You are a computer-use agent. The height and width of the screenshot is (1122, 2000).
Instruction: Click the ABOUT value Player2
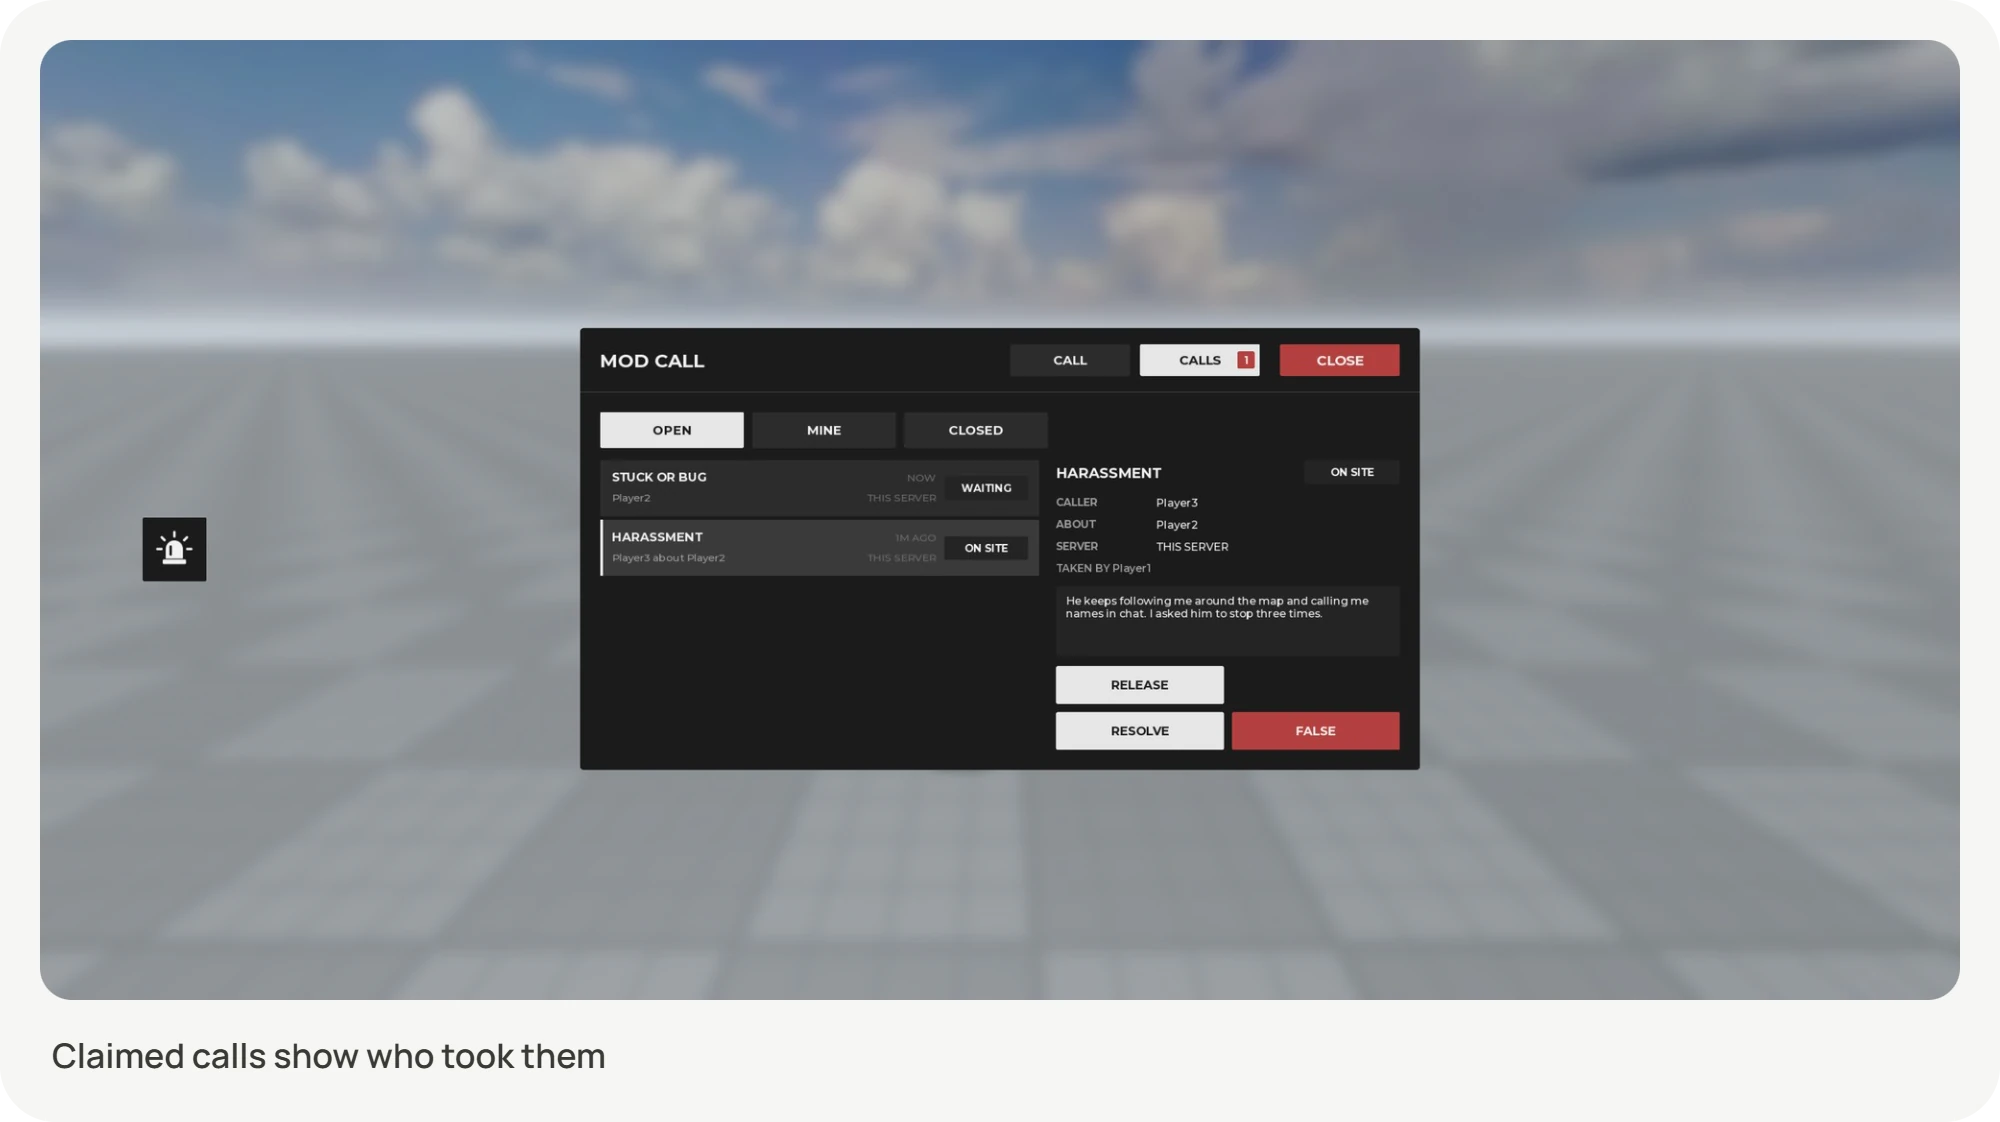(x=1177, y=525)
